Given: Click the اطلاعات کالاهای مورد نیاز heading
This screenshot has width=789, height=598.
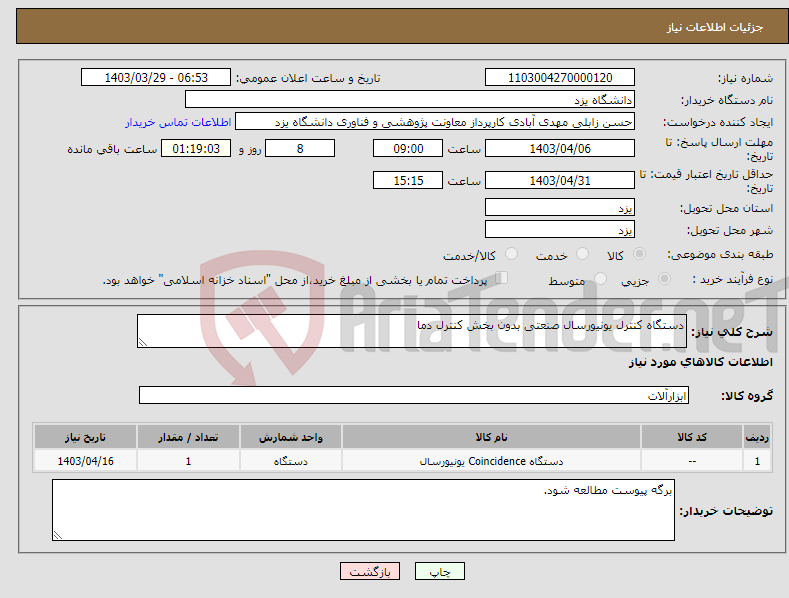Looking at the screenshot, I should pyautogui.click(x=700, y=362).
